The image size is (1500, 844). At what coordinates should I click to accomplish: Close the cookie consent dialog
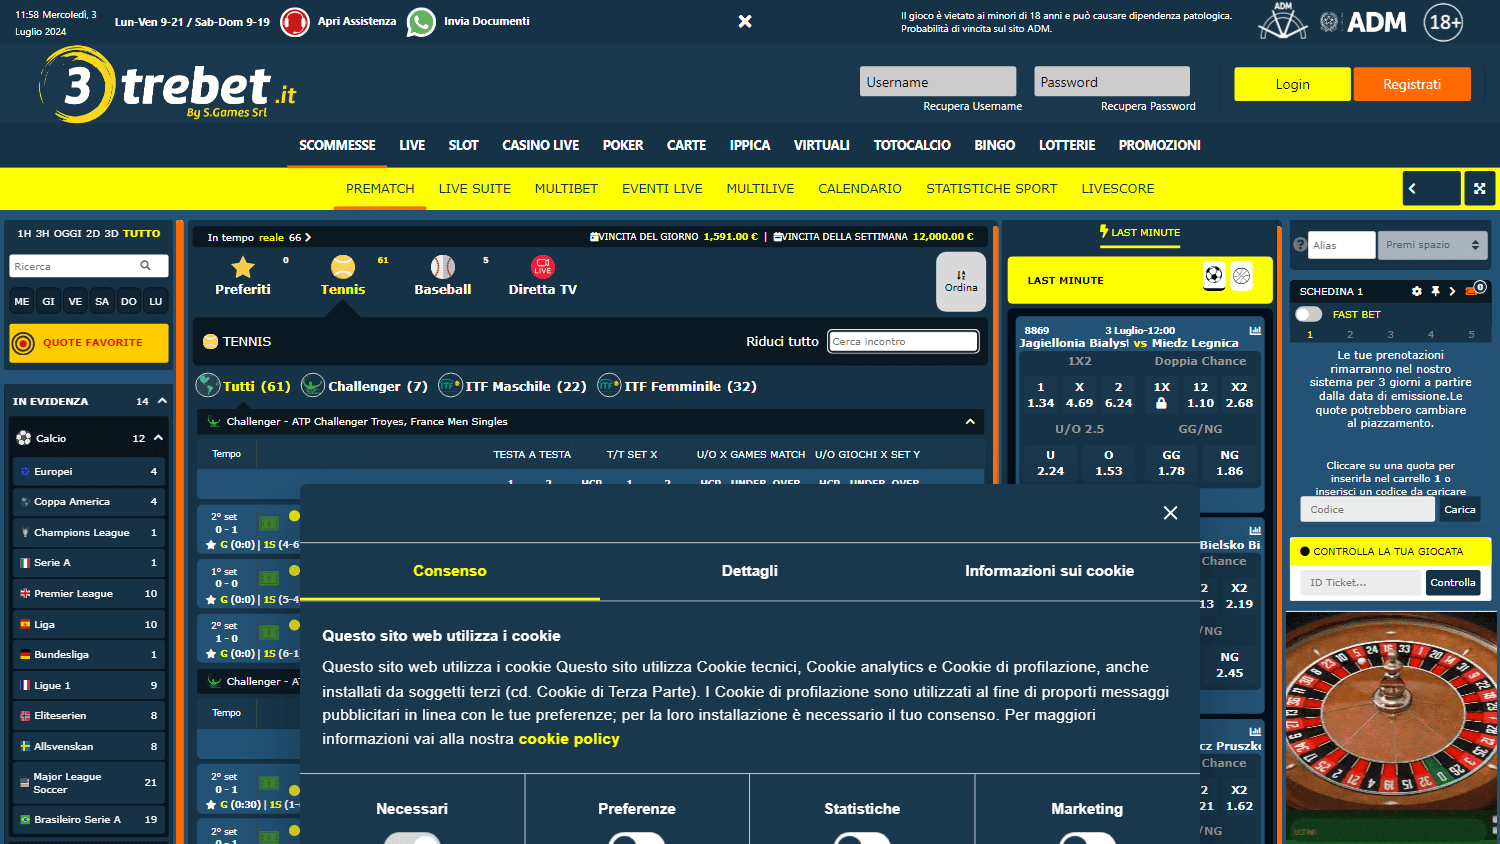pos(1170,513)
